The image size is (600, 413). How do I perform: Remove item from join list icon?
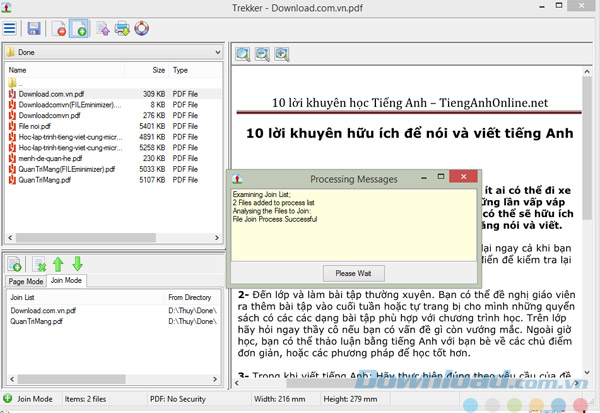(40, 264)
